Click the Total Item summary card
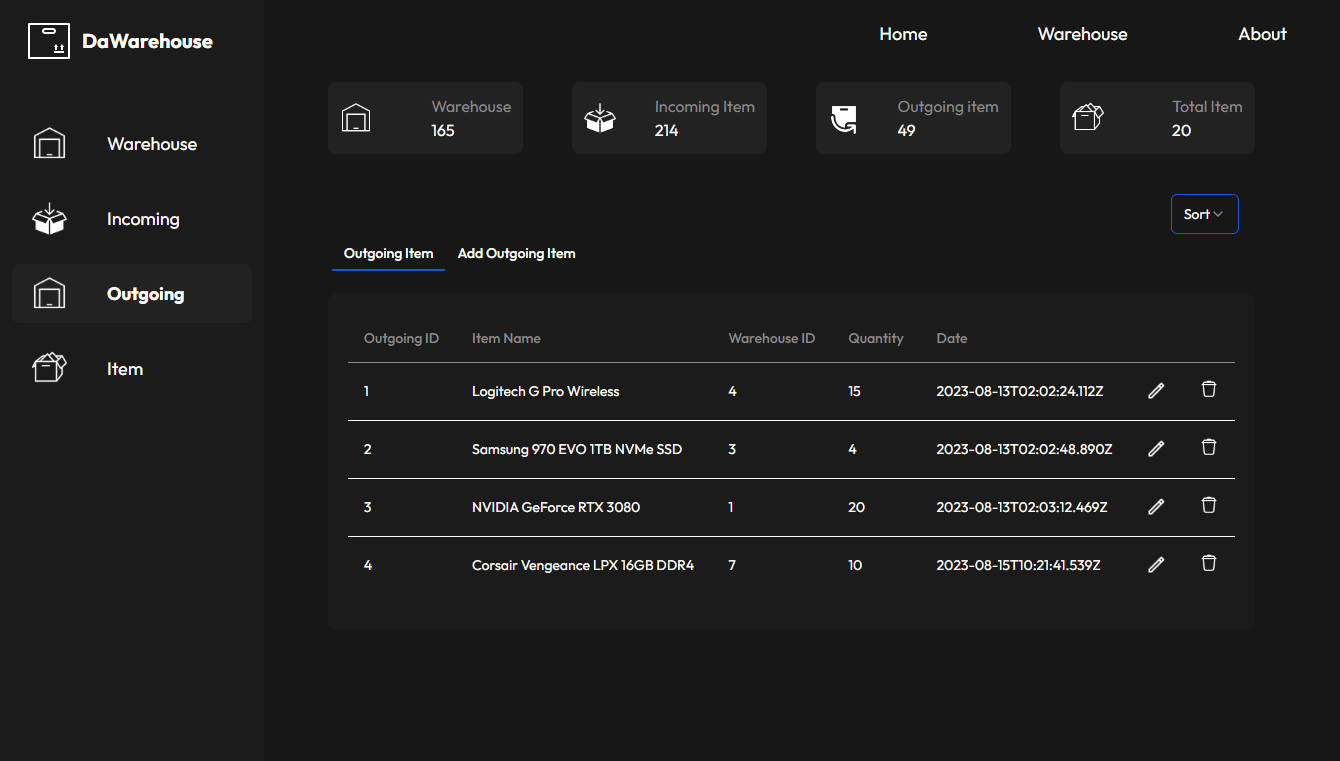 (x=1157, y=118)
